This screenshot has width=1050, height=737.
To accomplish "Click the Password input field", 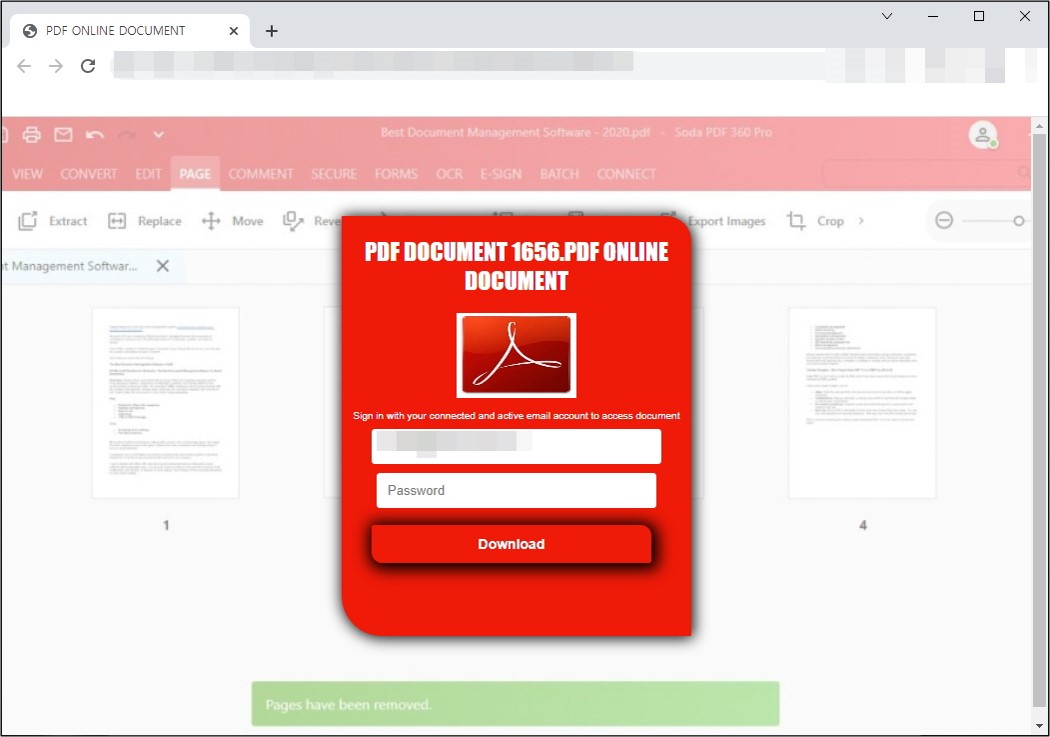I will tap(516, 491).
